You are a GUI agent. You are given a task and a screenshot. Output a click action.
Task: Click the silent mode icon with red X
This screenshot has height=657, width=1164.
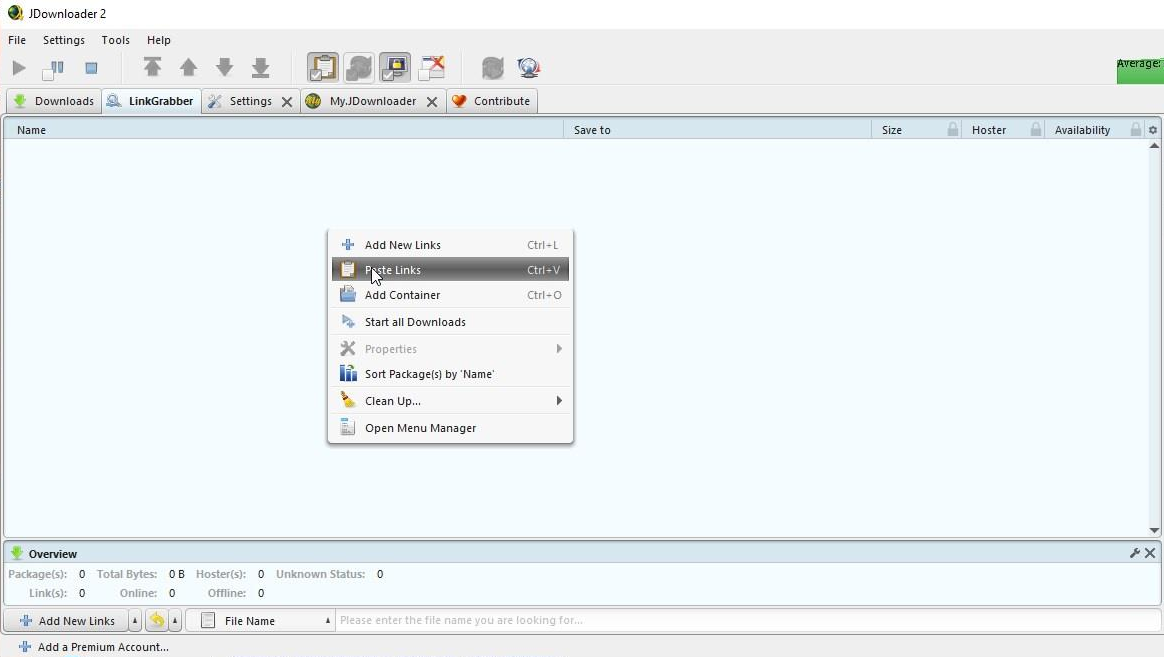(431, 68)
